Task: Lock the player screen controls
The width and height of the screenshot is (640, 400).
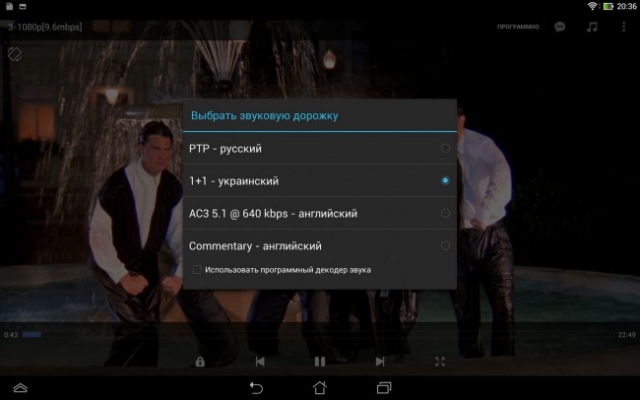Action: (200, 361)
